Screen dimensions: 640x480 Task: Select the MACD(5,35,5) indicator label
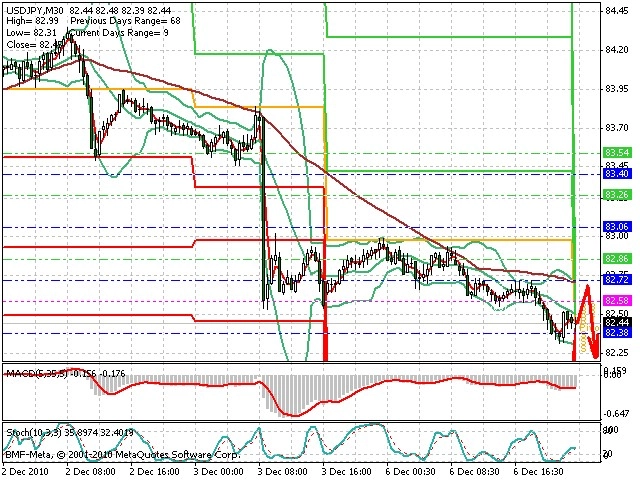37,373
